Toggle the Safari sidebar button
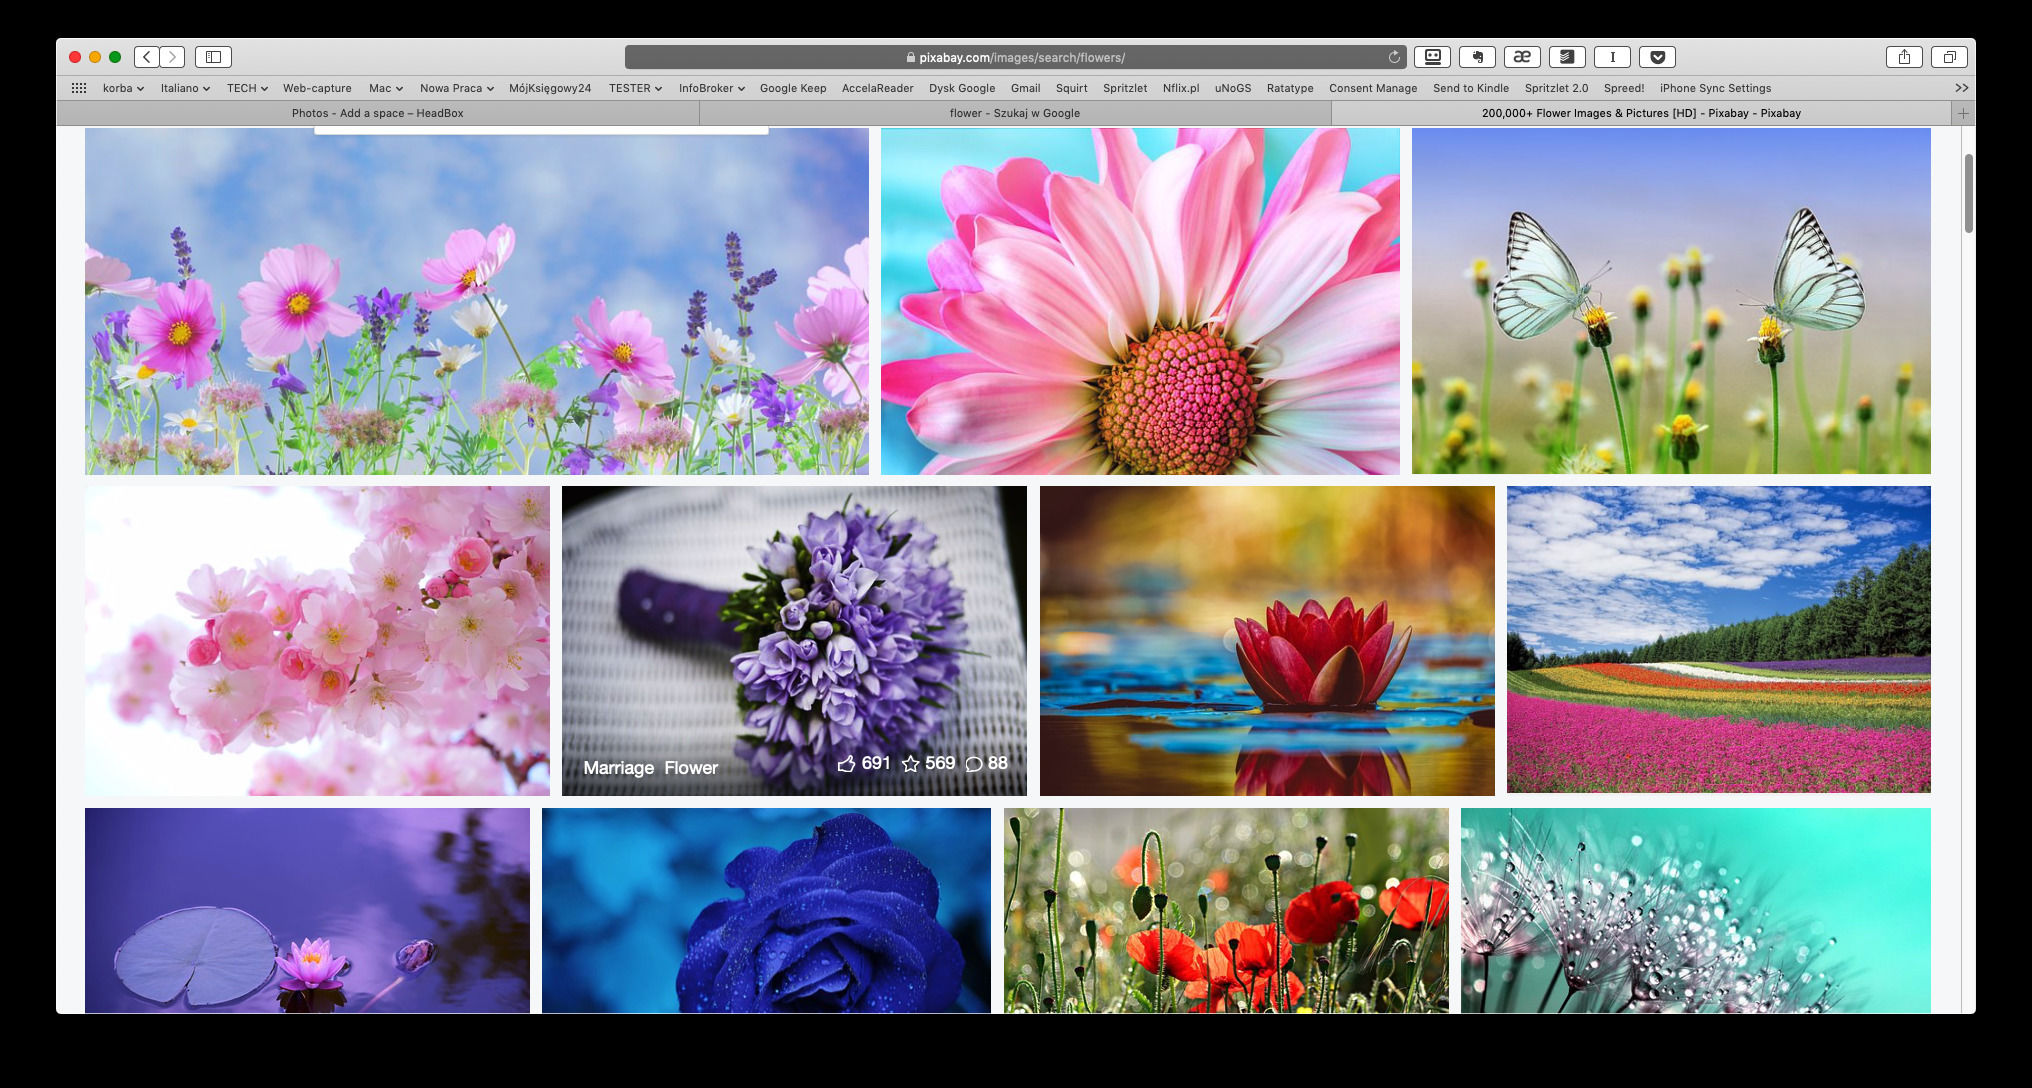 pos(213,57)
